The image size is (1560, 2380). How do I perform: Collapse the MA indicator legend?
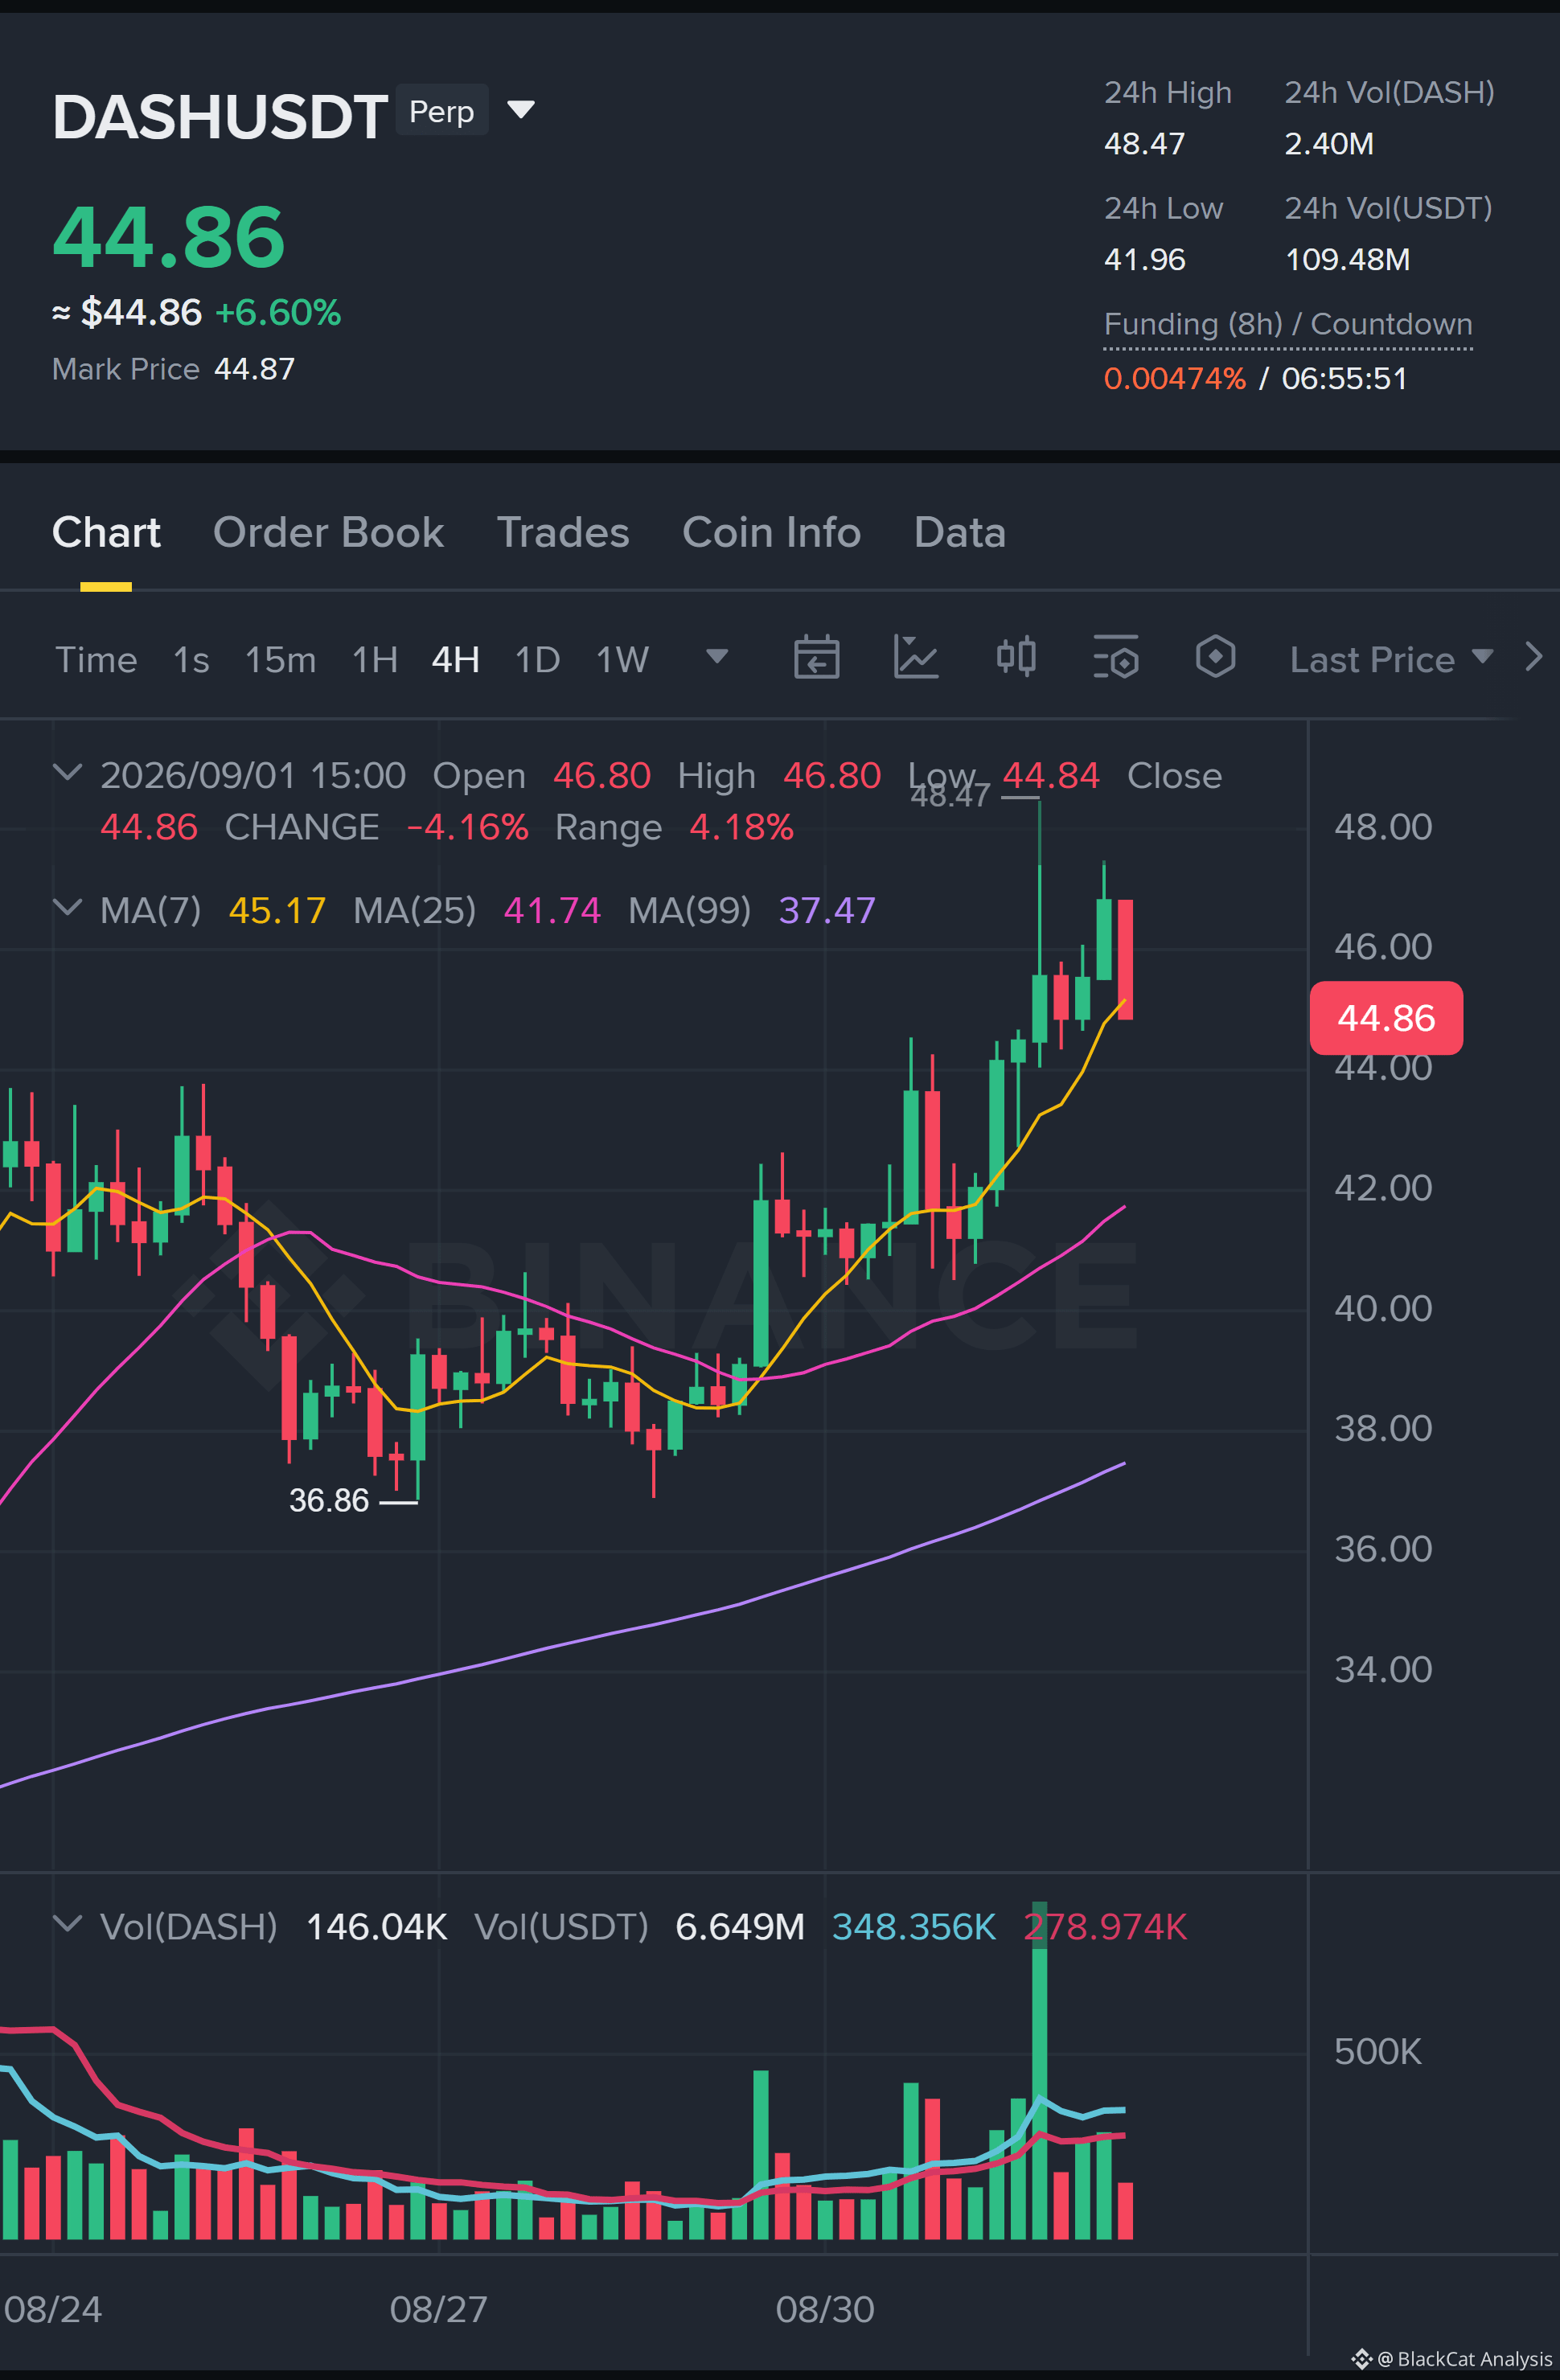click(67, 908)
